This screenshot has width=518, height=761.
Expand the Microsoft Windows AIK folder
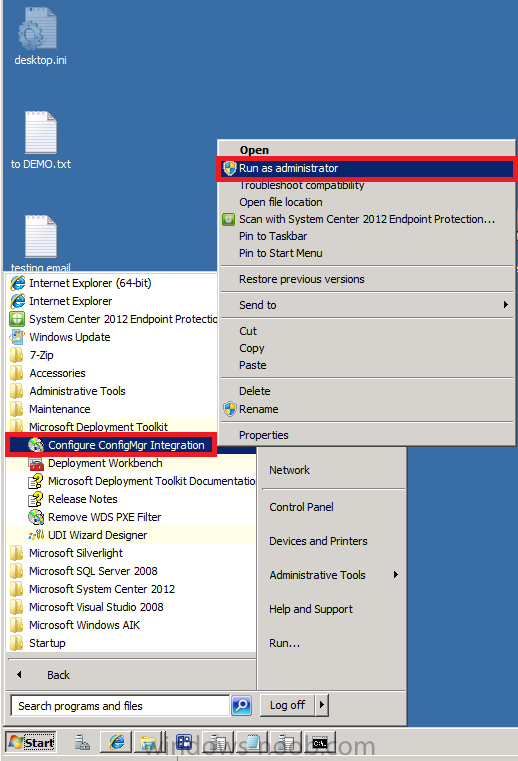pos(84,625)
